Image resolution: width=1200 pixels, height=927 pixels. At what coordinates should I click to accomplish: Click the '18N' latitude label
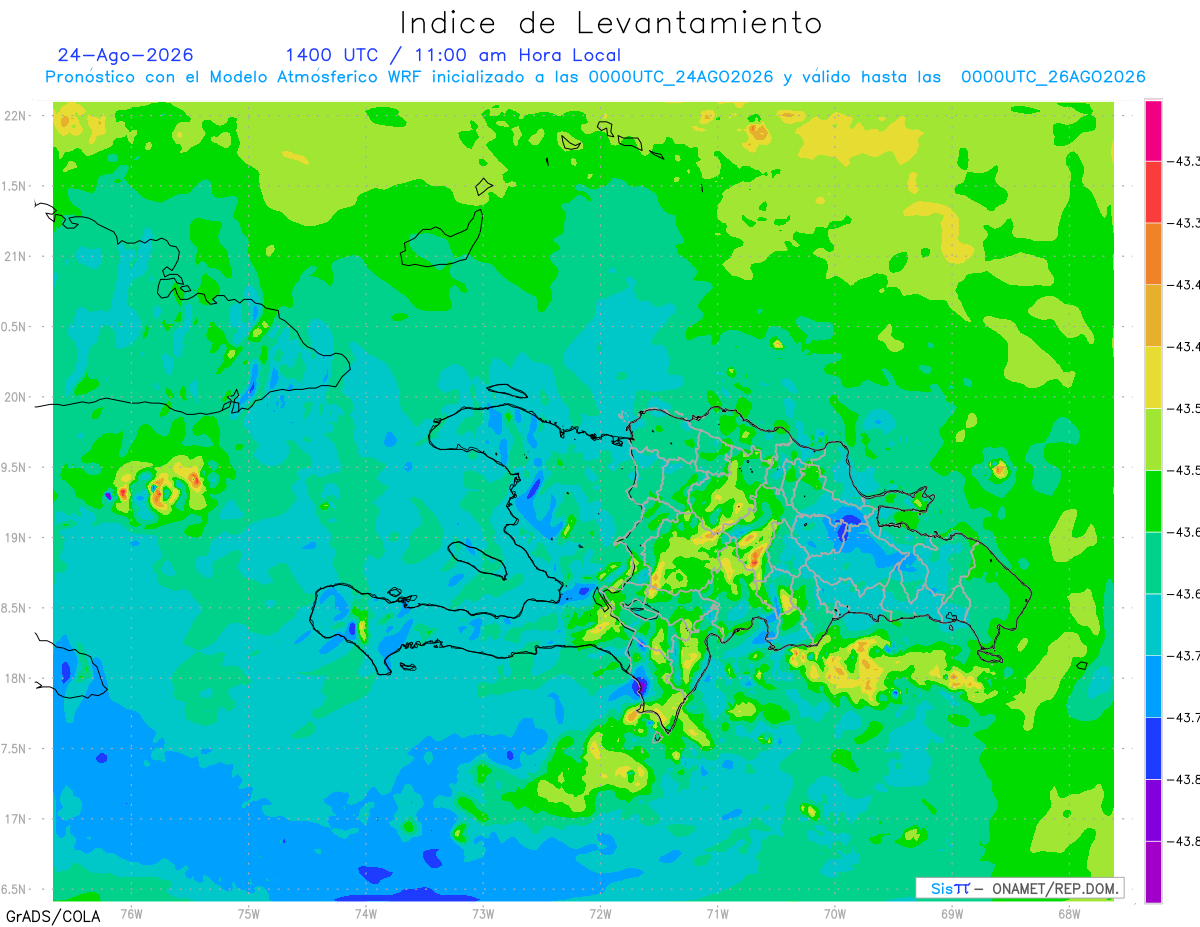pyautogui.click(x=13, y=679)
